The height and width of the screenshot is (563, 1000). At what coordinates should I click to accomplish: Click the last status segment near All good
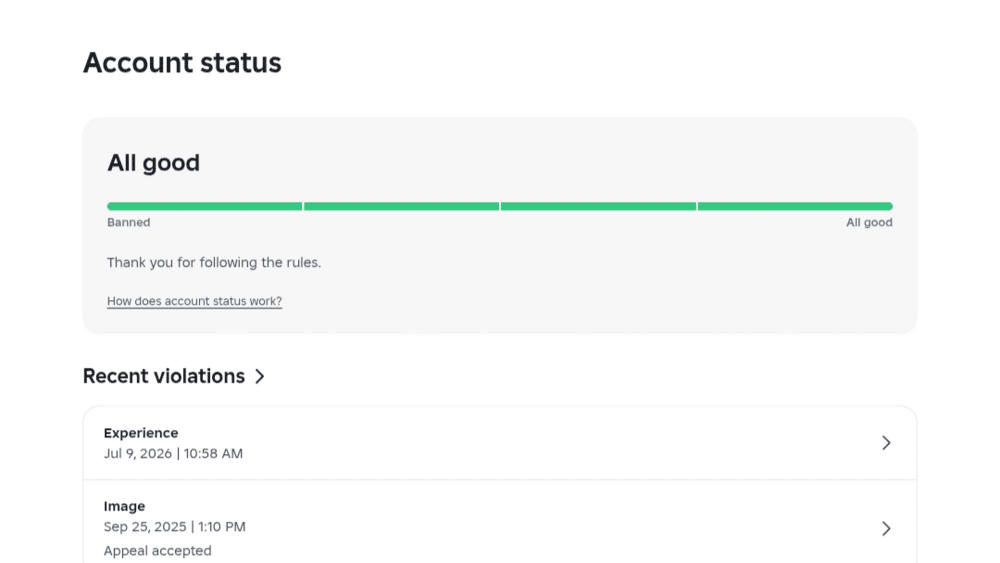point(795,206)
